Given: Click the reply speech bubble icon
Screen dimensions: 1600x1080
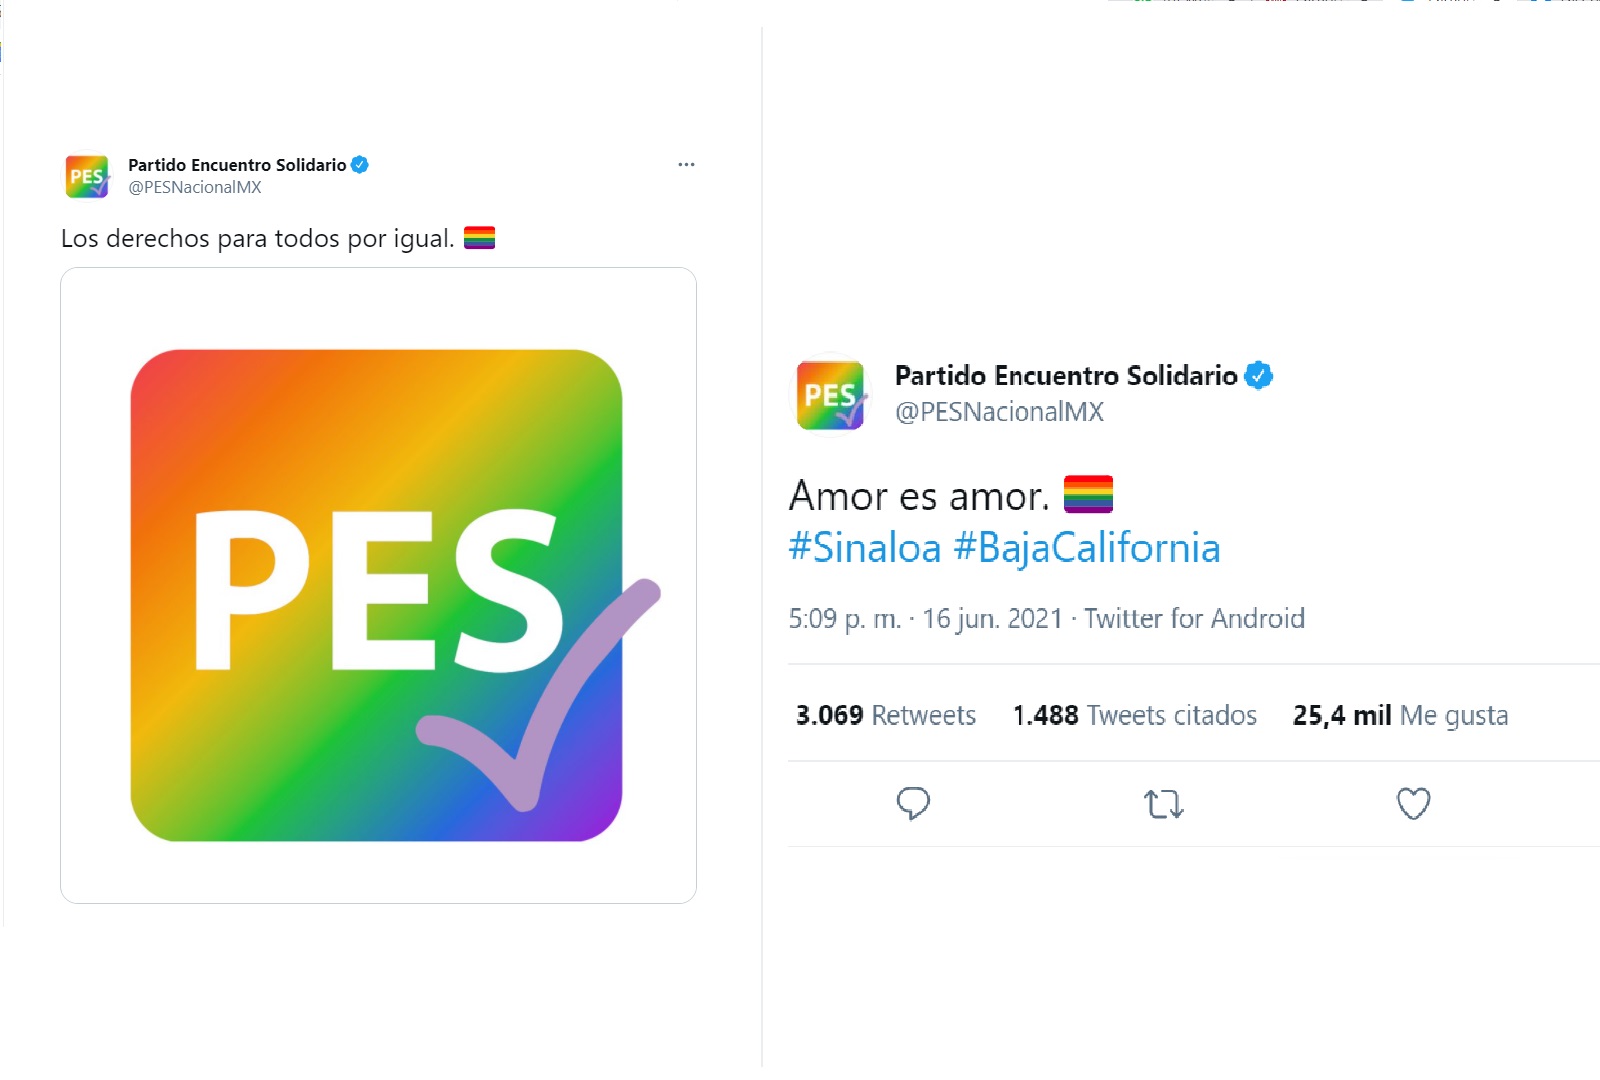Looking at the screenshot, I should (913, 804).
